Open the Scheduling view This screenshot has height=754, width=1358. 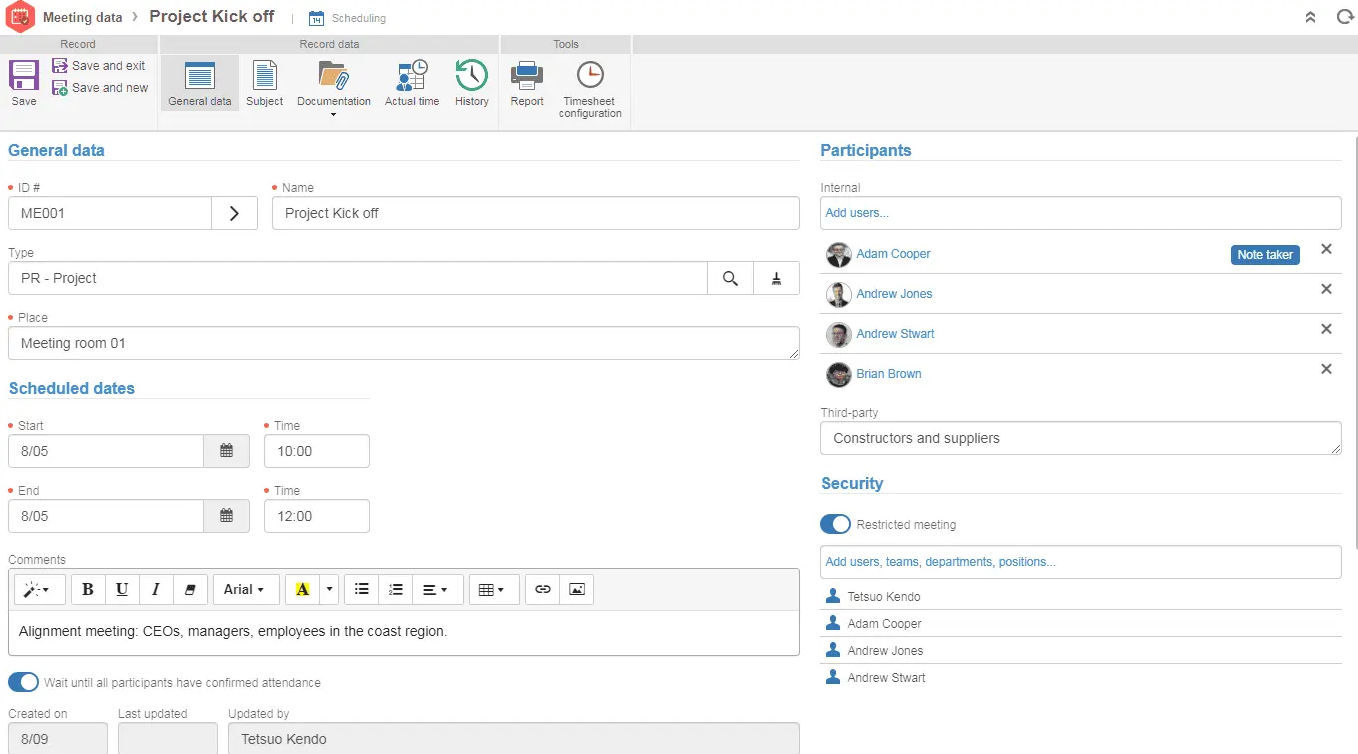coord(347,18)
